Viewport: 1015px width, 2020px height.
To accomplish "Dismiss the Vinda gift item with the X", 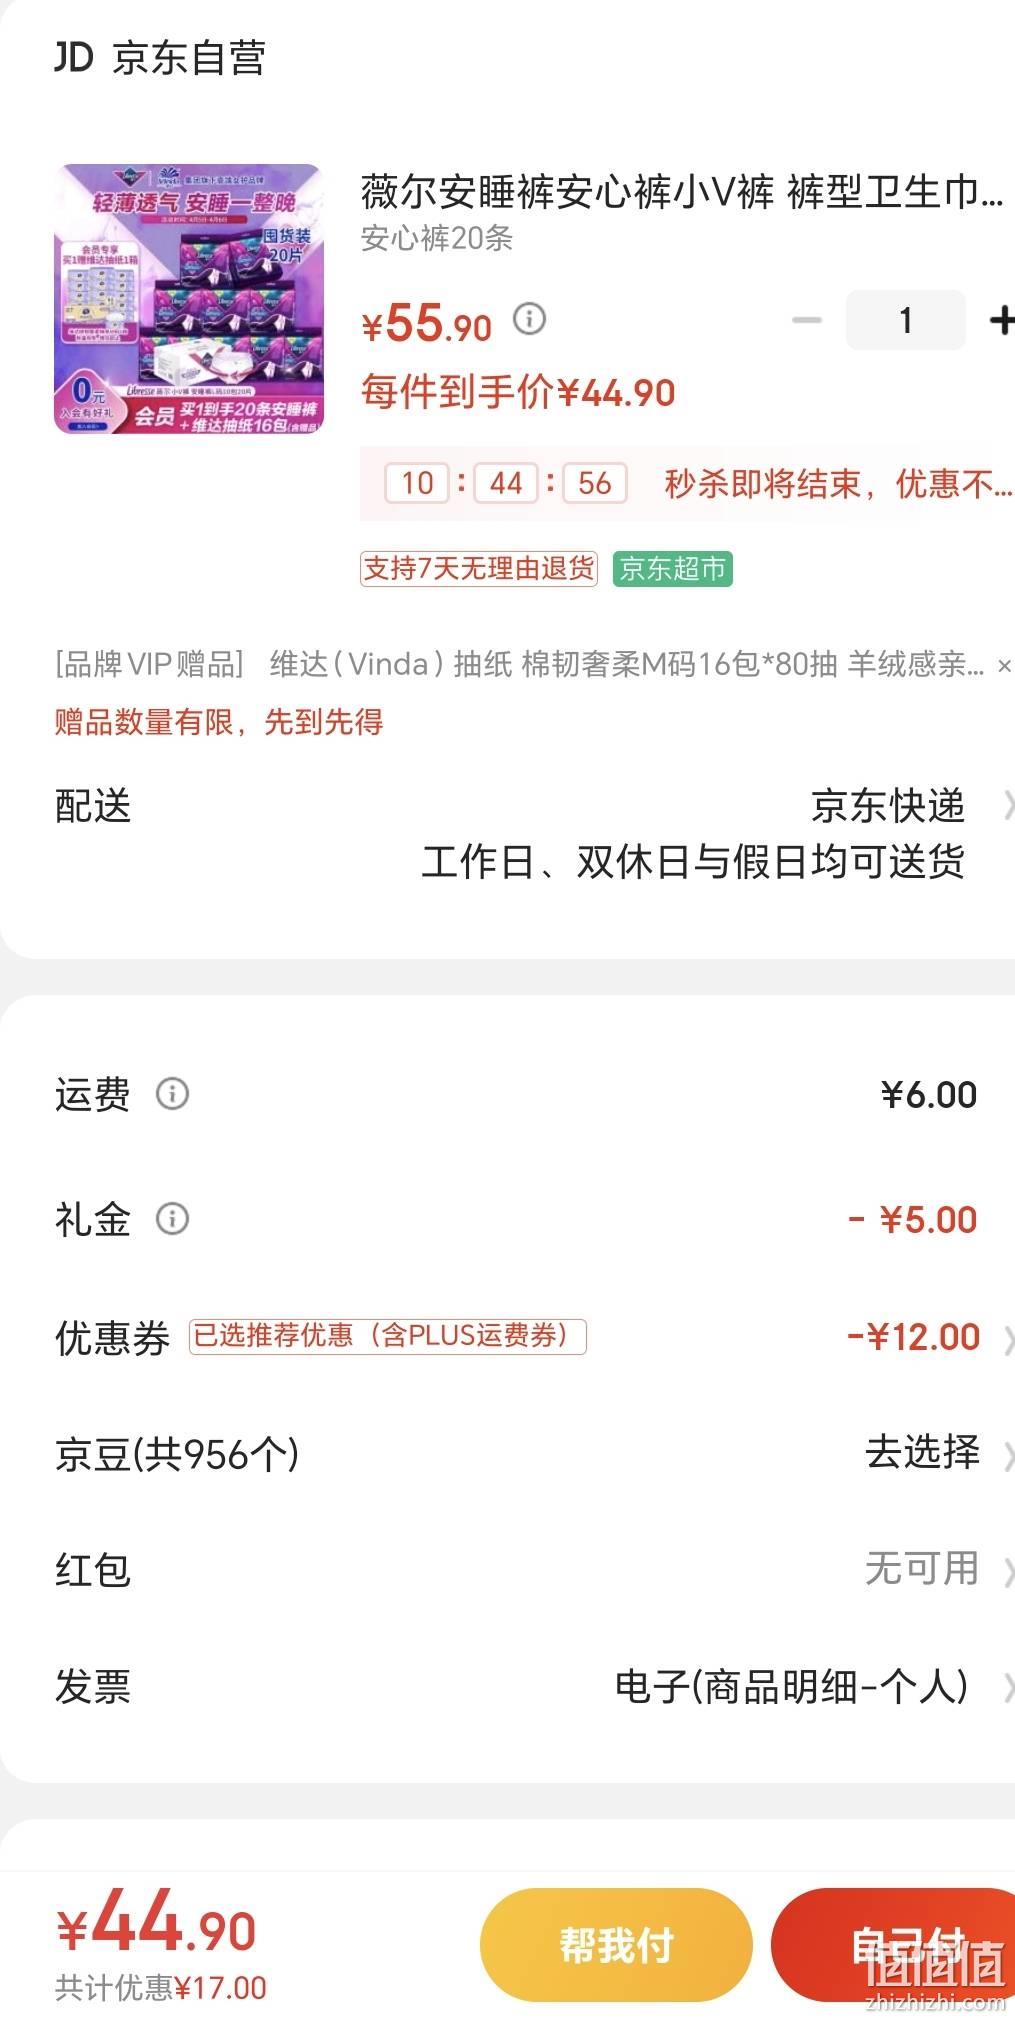I will click(x=1003, y=665).
